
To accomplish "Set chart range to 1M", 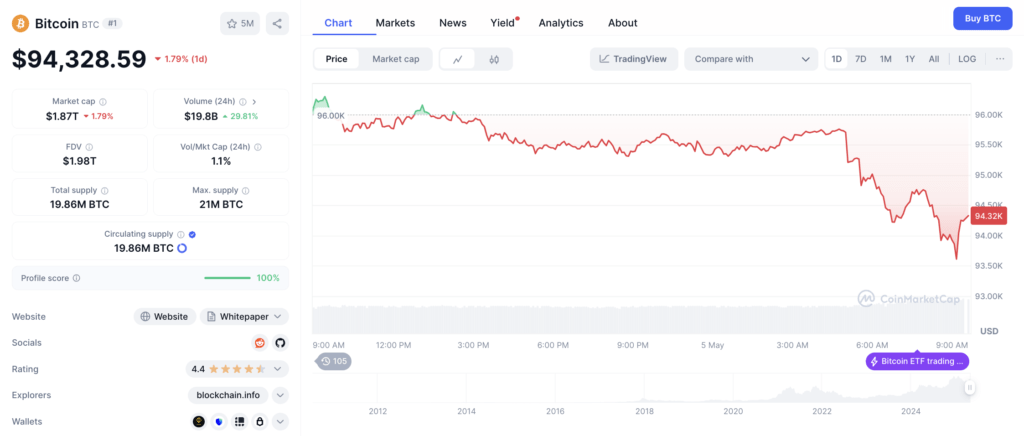I will coord(886,59).
